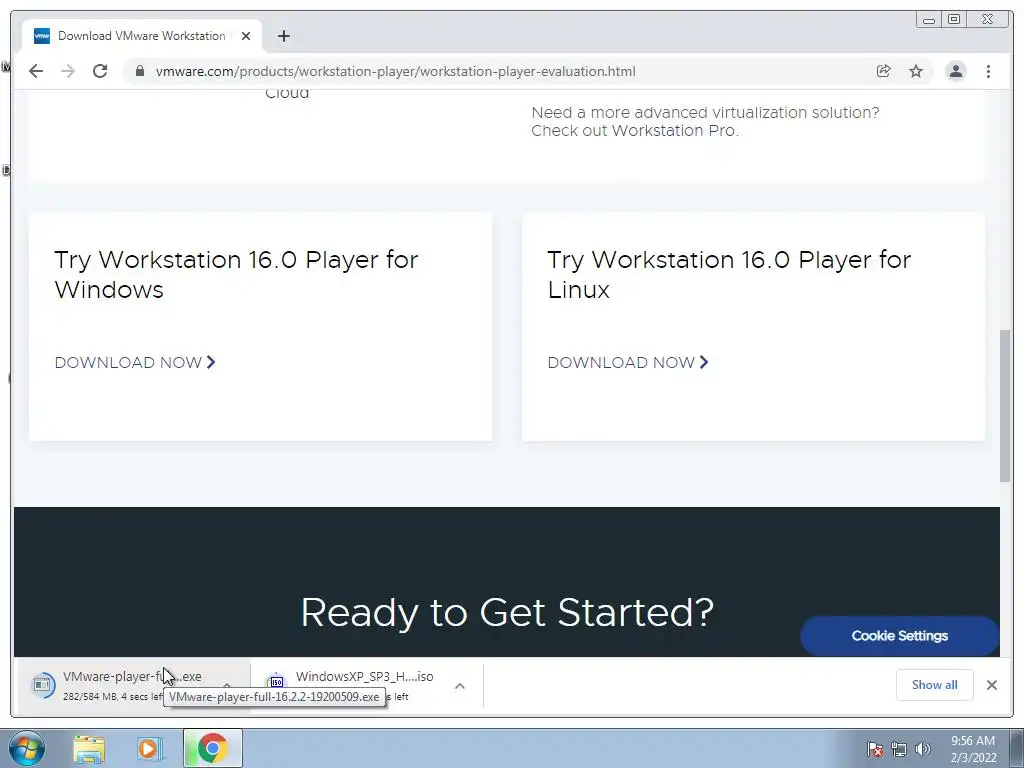The image size is (1024, 768).
Task: Download Now for Workstation Player Windows
Action: click(x=135, y=362)
